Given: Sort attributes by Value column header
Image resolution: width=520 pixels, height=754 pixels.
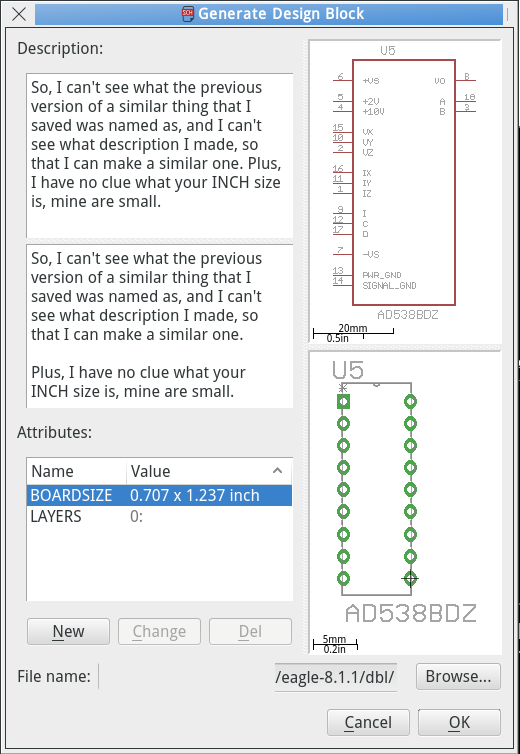Looking at the screenshot, I should (209, 471).
